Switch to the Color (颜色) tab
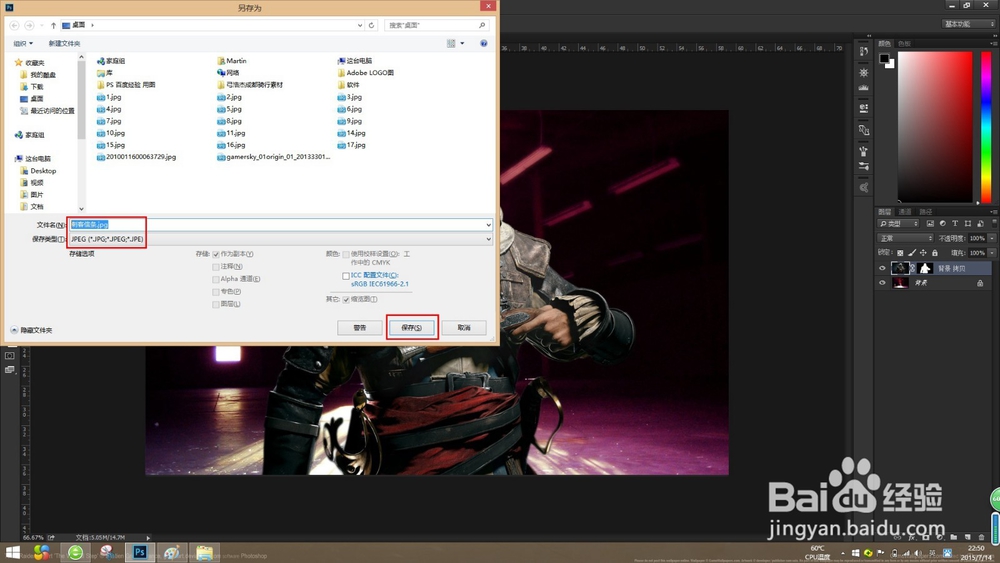 pyautogui.click(x=885, y=43)
